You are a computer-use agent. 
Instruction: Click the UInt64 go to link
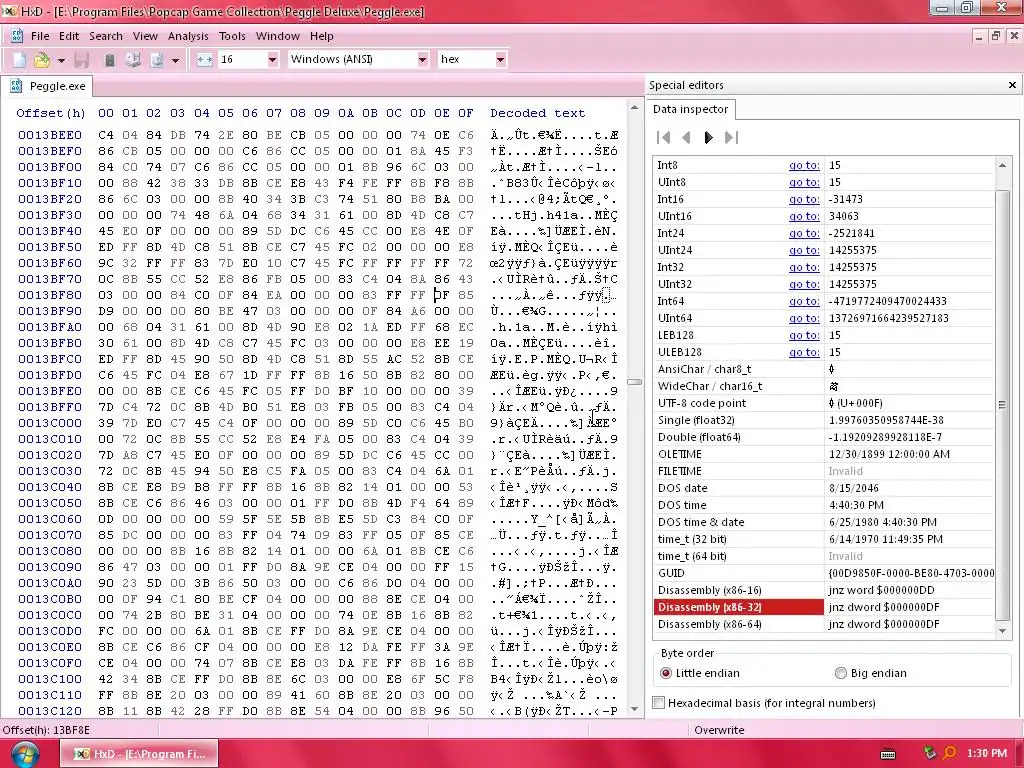[x=804, y=318]
